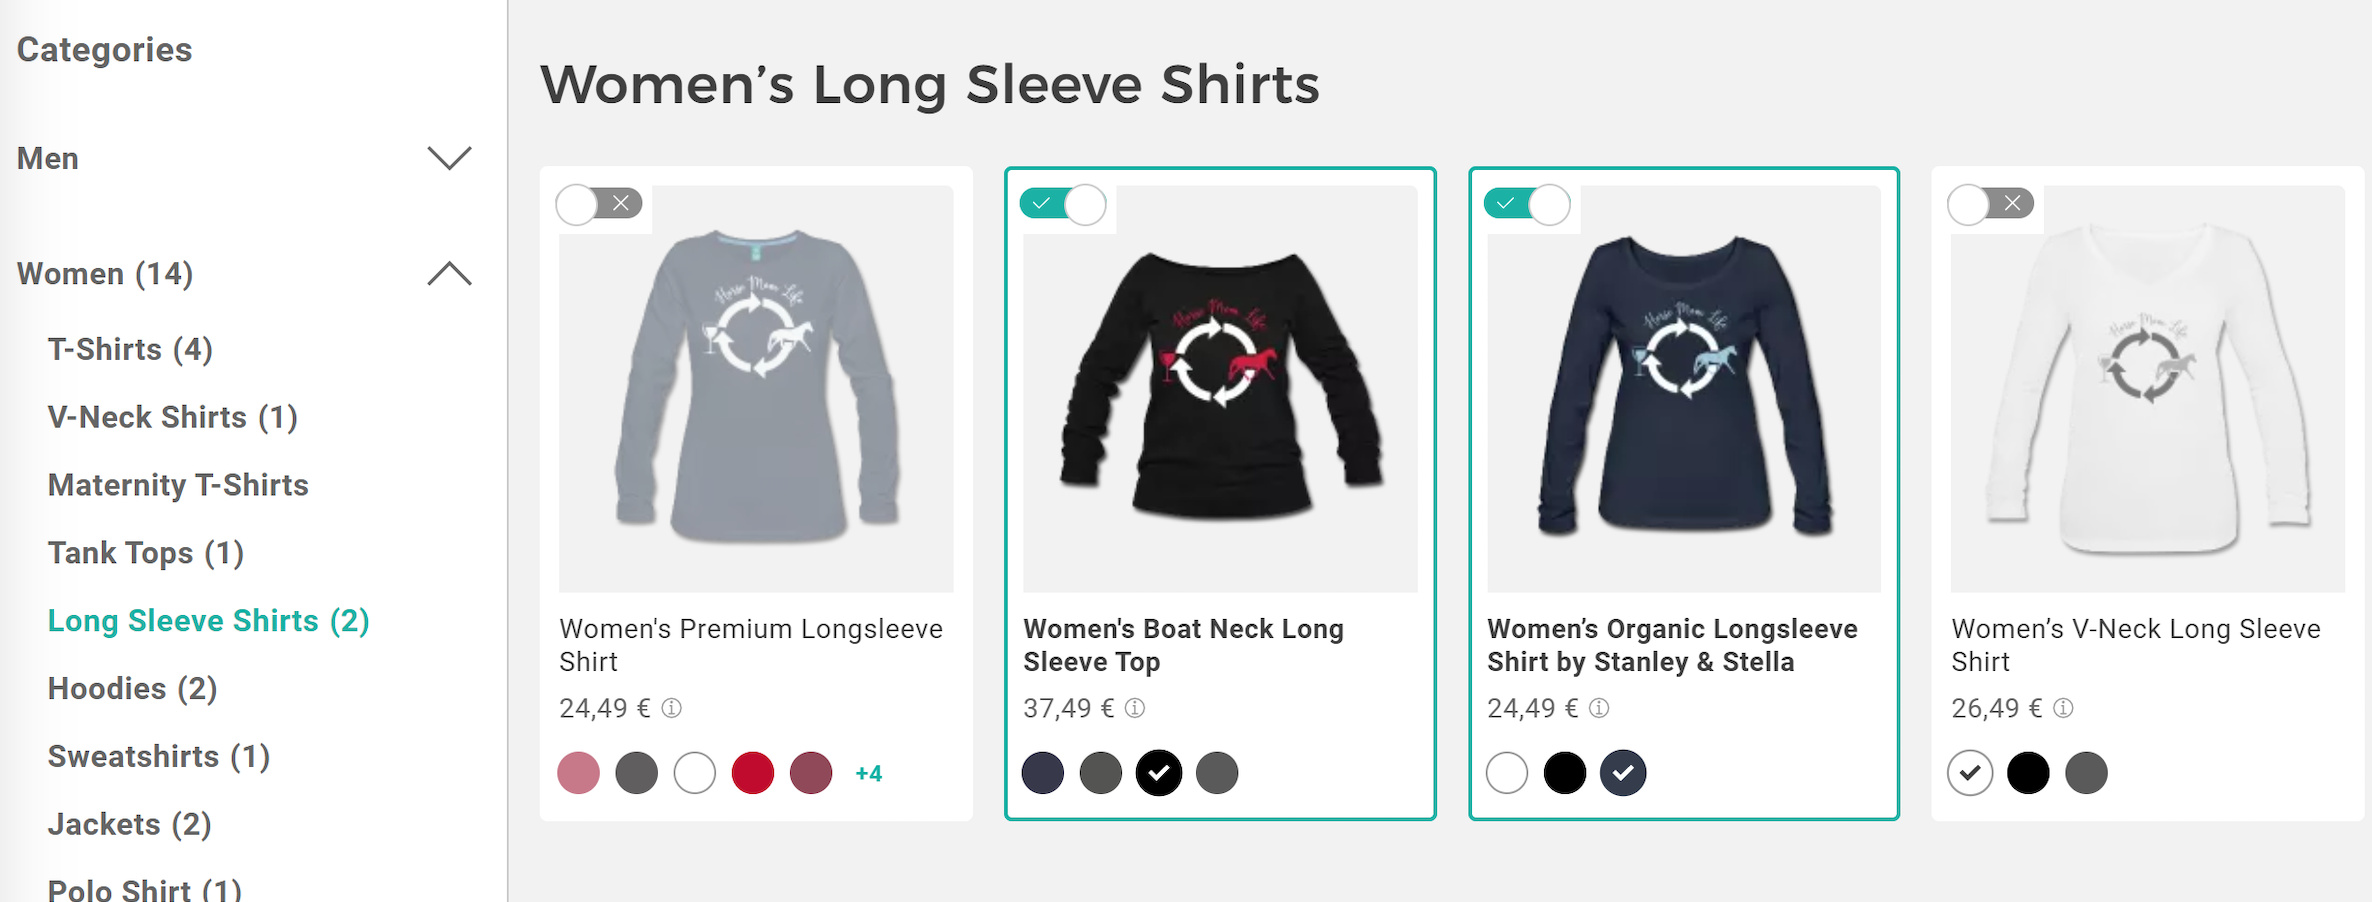Image resolution: width=2372 pixels, height=902 pixels.
Task: Click price info icon for Premium Longsleeve Shirt
Action: 672,708
